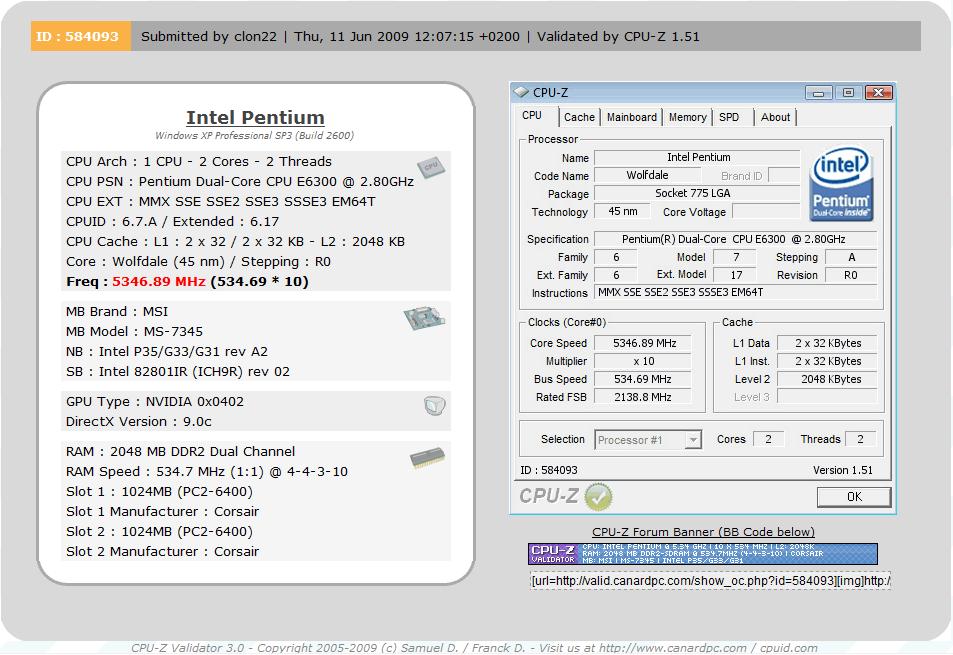This screenshot has height=655, width=953.
Task: Click the Multiplier x 10 value
Action: (x=643, y=362)
